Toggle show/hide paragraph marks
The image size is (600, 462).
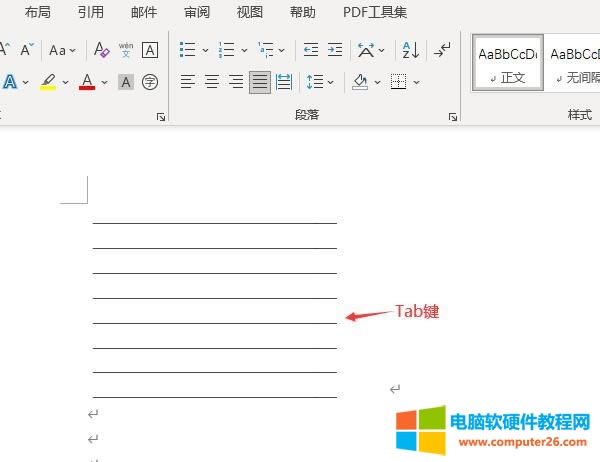442,50
